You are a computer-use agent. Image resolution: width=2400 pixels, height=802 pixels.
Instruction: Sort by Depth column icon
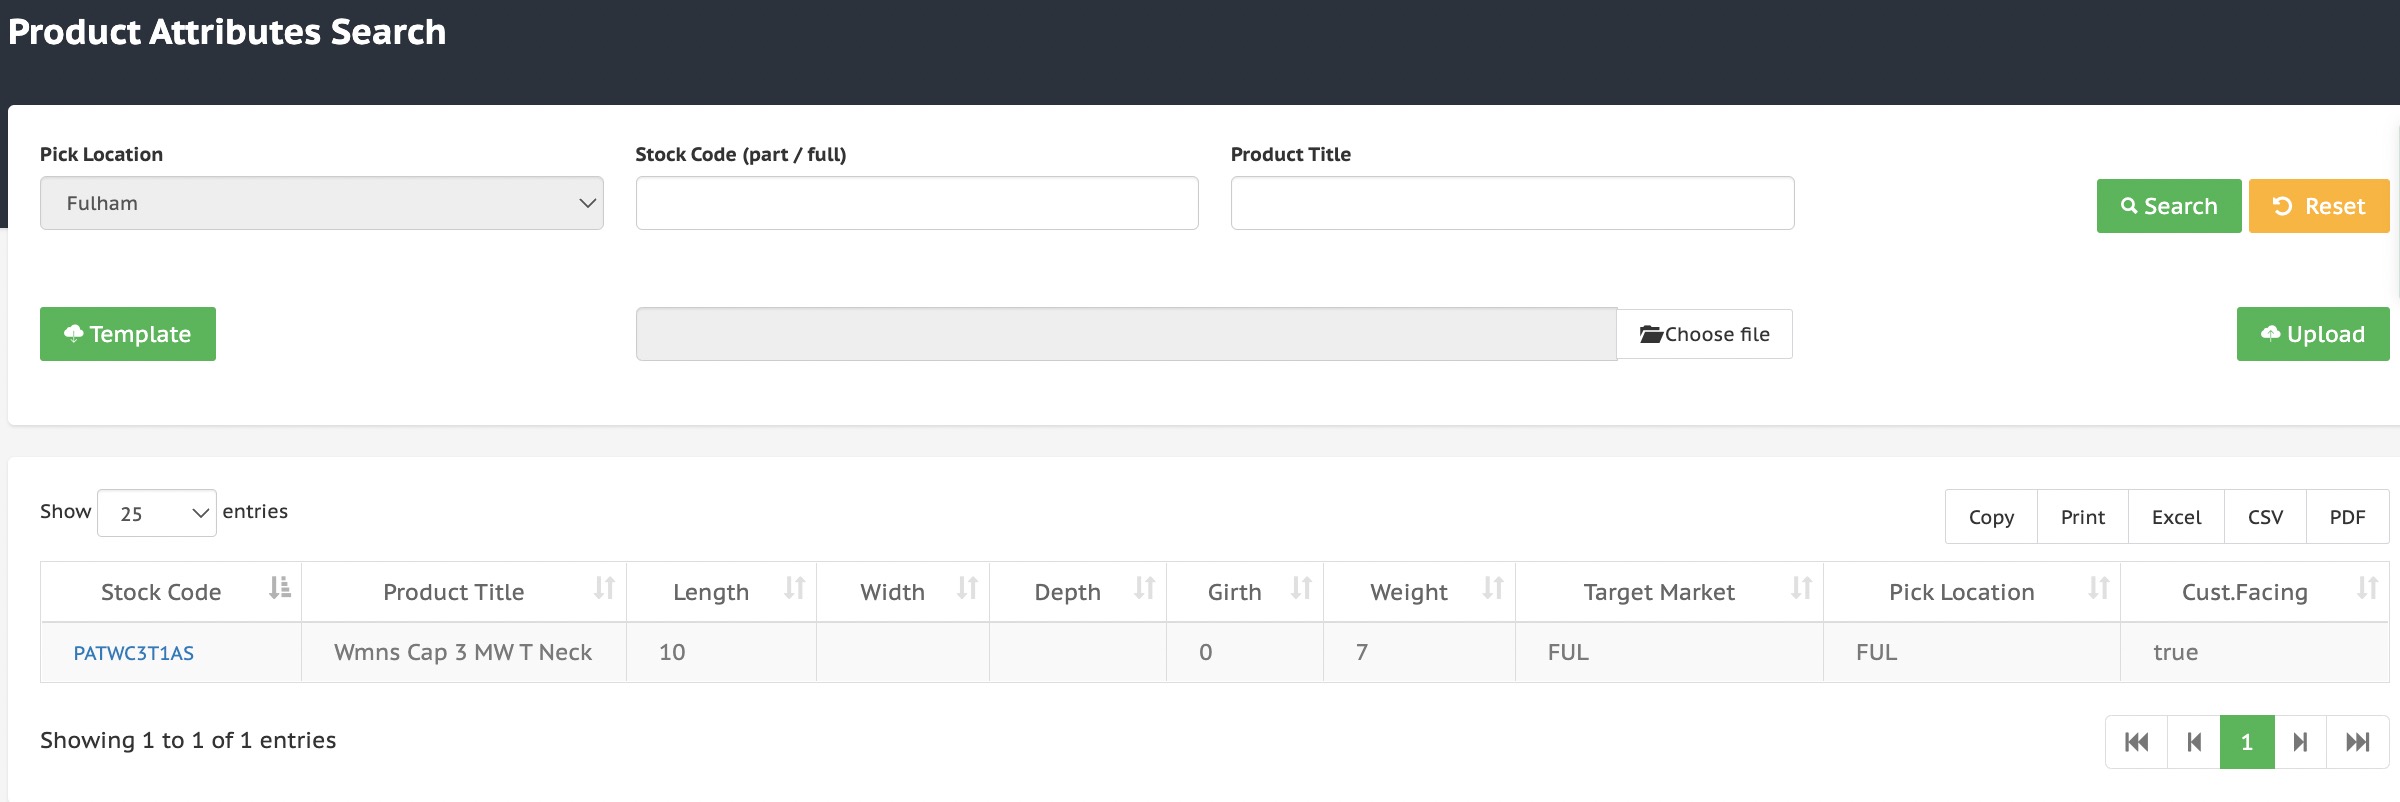(x=1145, y=588)
